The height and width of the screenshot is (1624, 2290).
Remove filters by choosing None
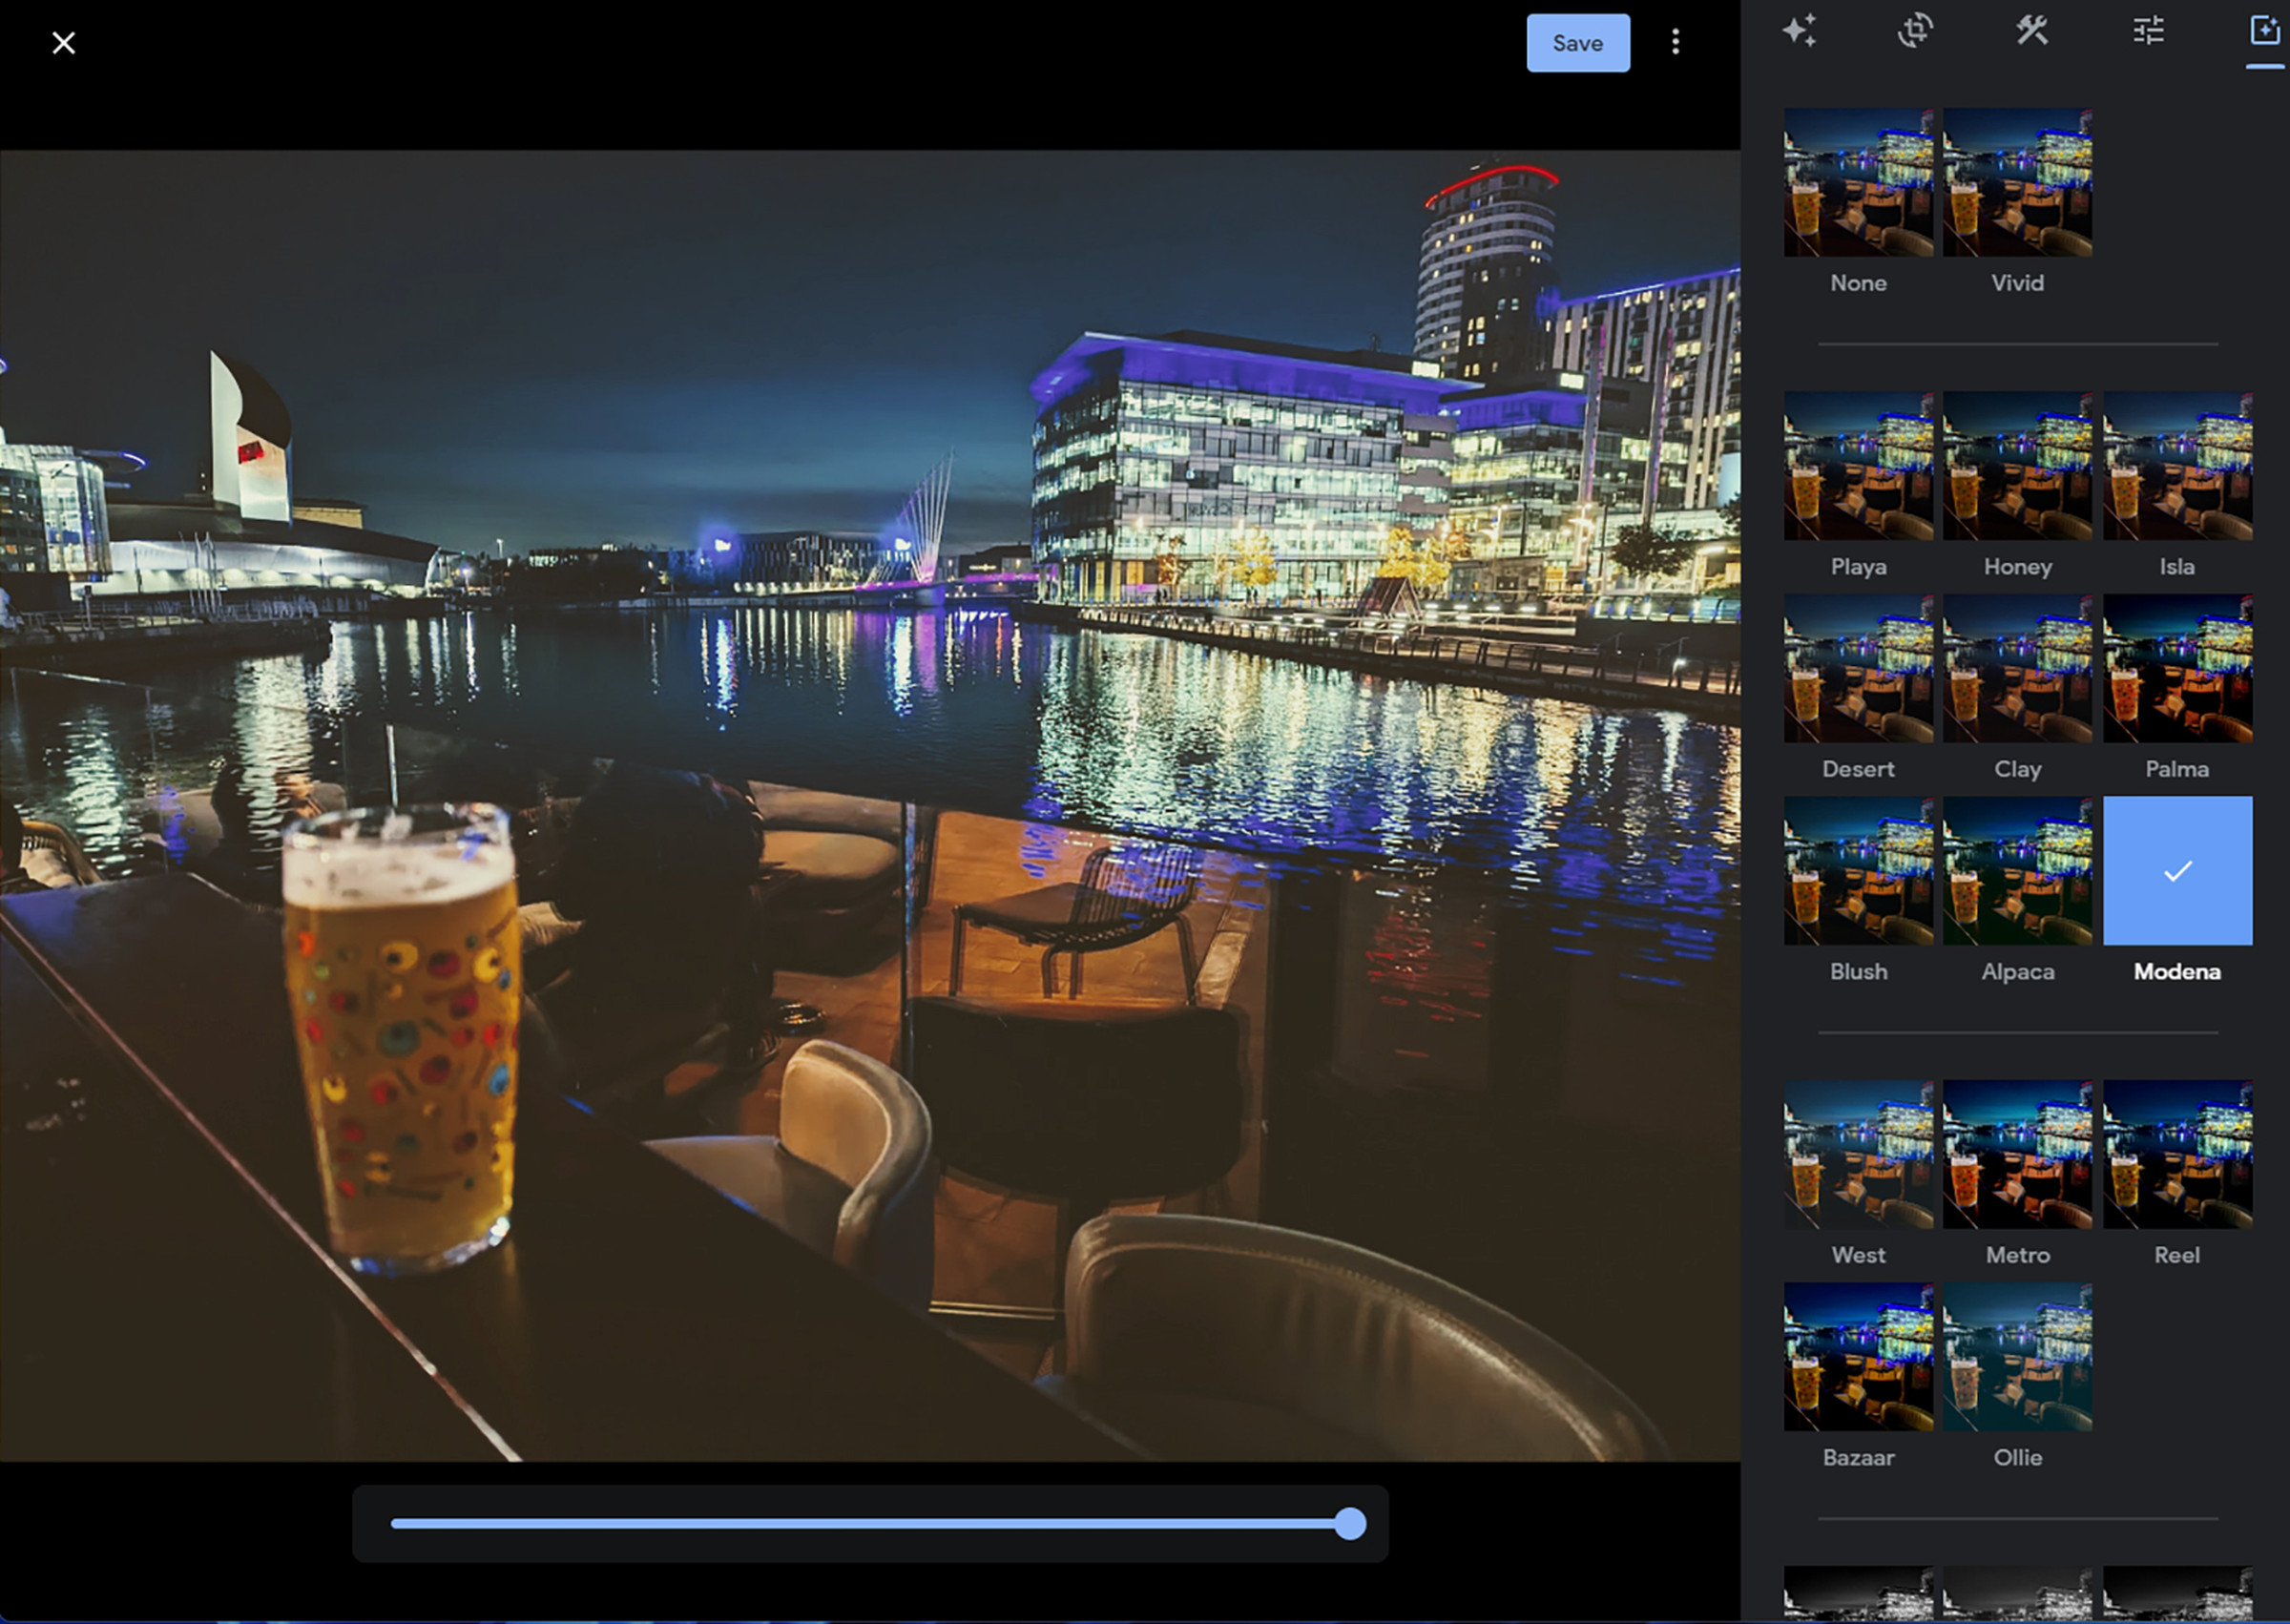pos(1858,182)
